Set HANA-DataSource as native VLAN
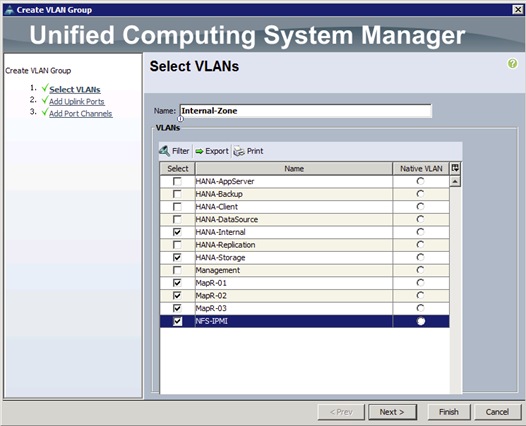The height and width of the screenshot is (426, 526). [x=420, y=219]
